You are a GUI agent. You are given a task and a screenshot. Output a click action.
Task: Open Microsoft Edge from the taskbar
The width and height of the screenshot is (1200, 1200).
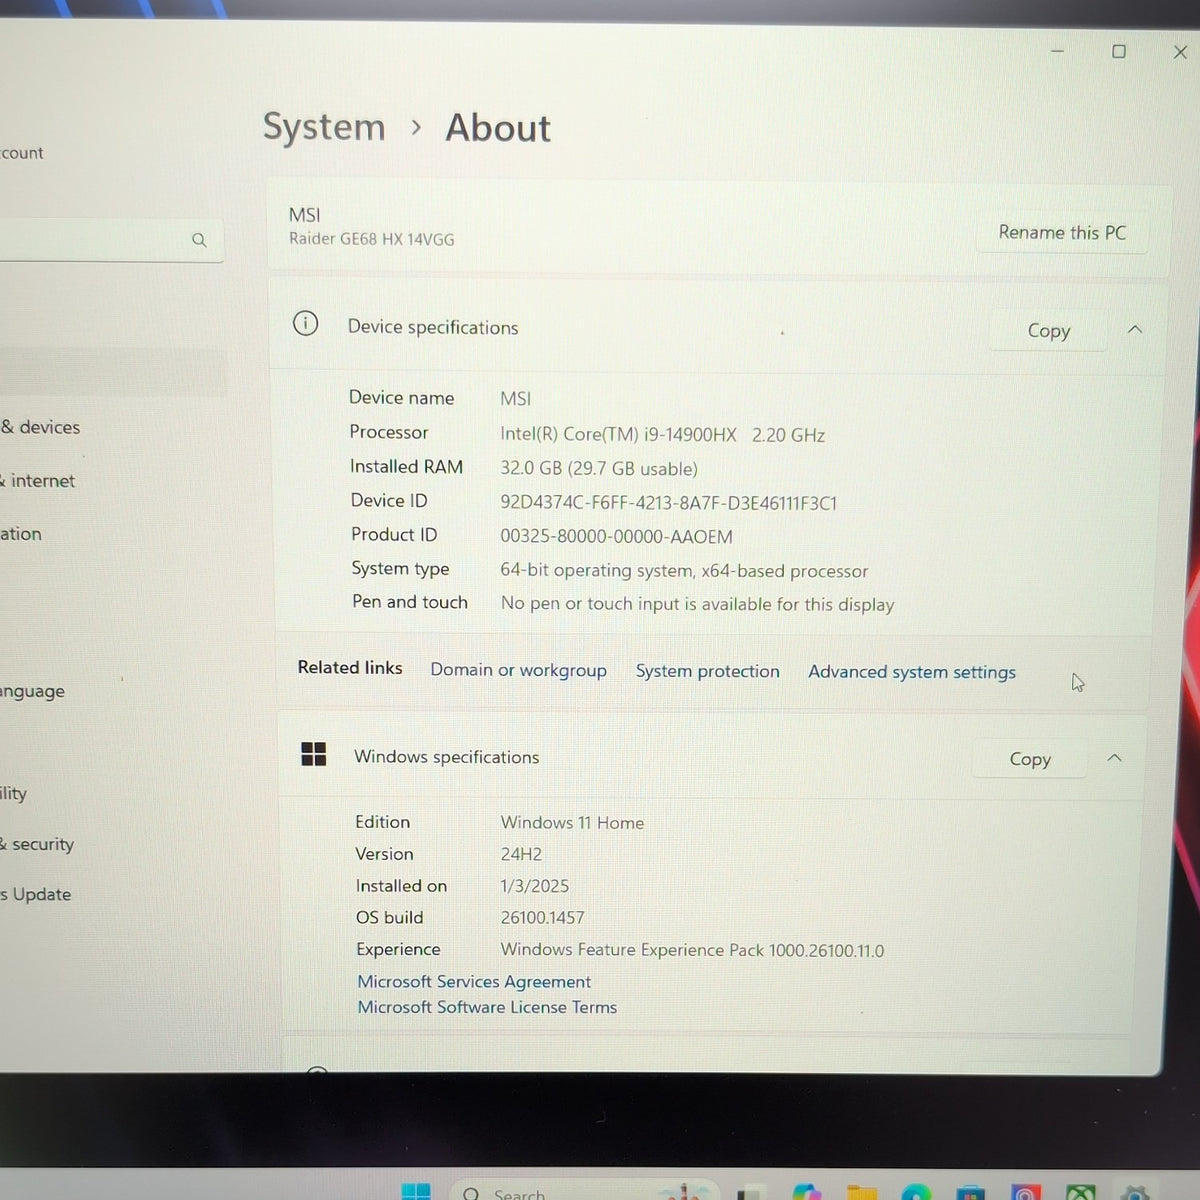[x=916, y=1192]
